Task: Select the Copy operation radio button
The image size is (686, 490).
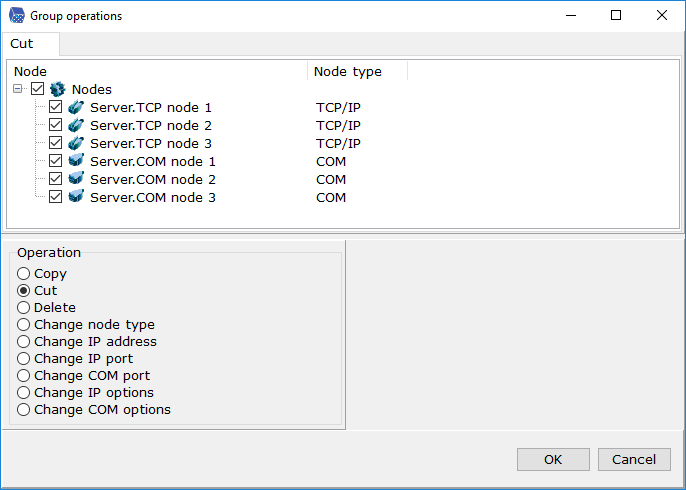Action: point(24,274)
